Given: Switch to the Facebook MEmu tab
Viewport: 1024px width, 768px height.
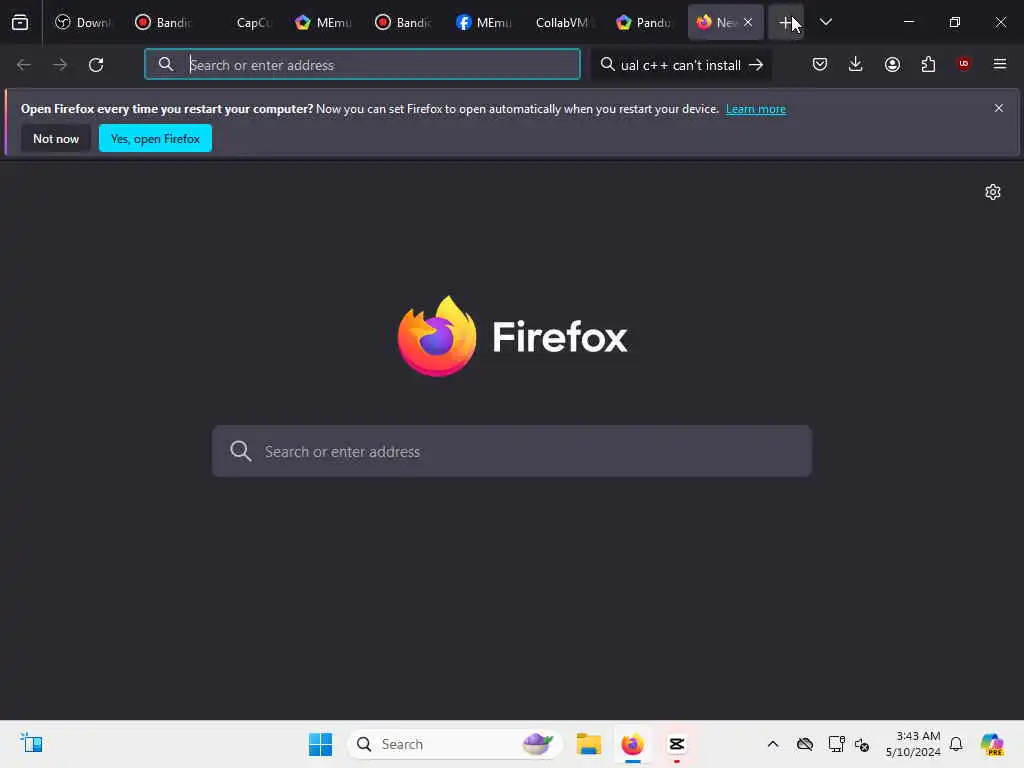Looking at the screenshot, I should (x=485, y=22).
